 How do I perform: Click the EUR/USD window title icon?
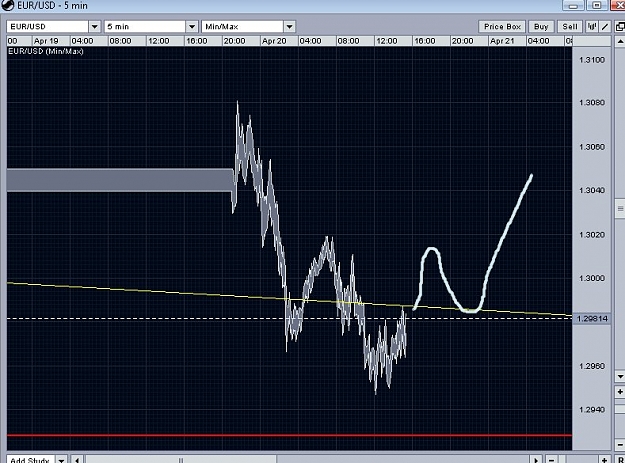click(7, 5)
